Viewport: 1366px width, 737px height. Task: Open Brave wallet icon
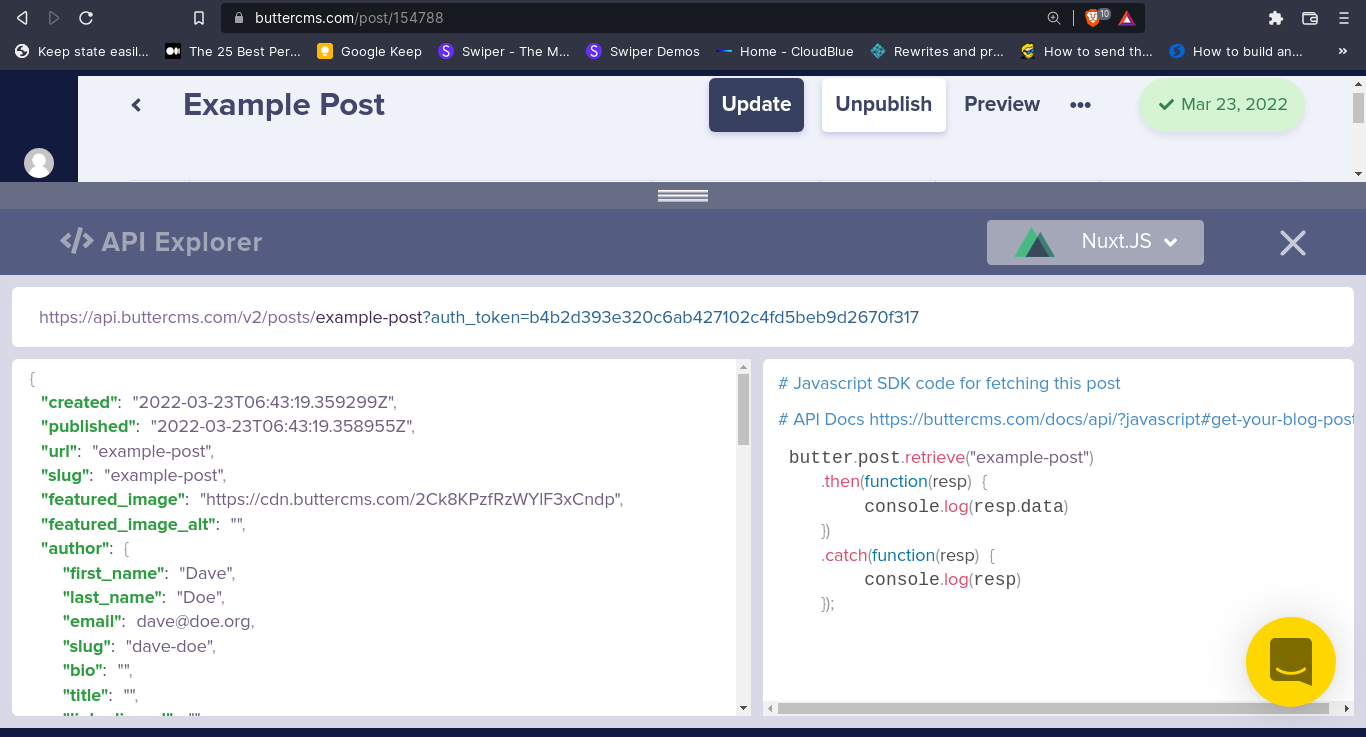(1310, 18)
